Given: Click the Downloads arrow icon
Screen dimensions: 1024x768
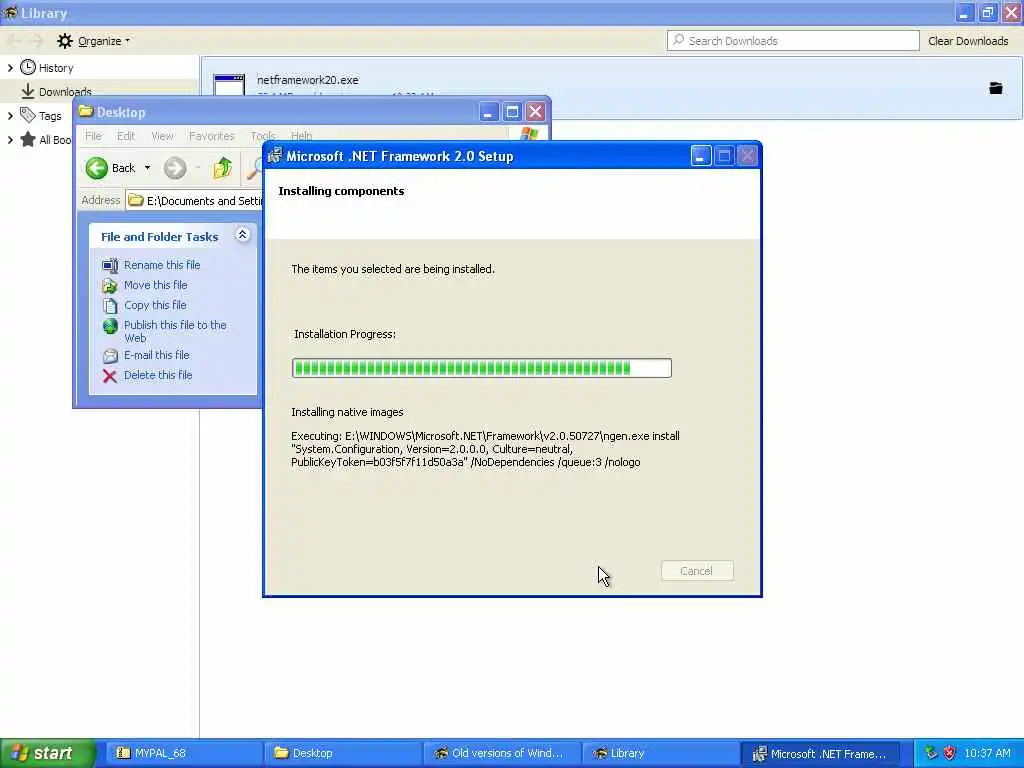Looking at the screenshot, I should tap(27, 91).
